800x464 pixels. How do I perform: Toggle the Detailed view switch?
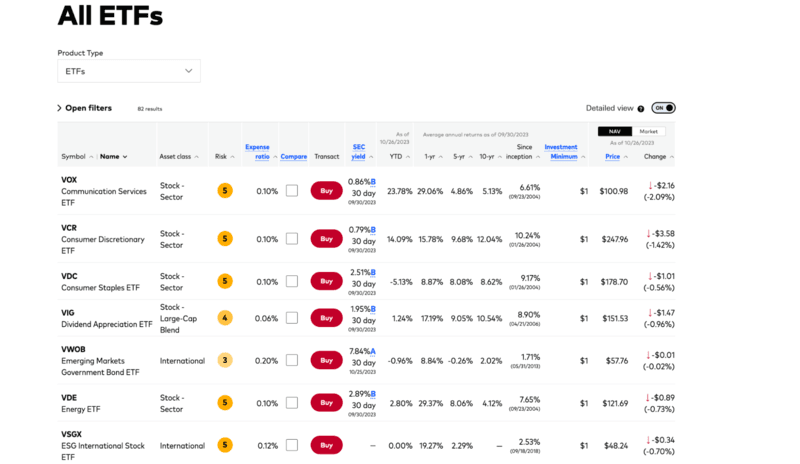663,108
